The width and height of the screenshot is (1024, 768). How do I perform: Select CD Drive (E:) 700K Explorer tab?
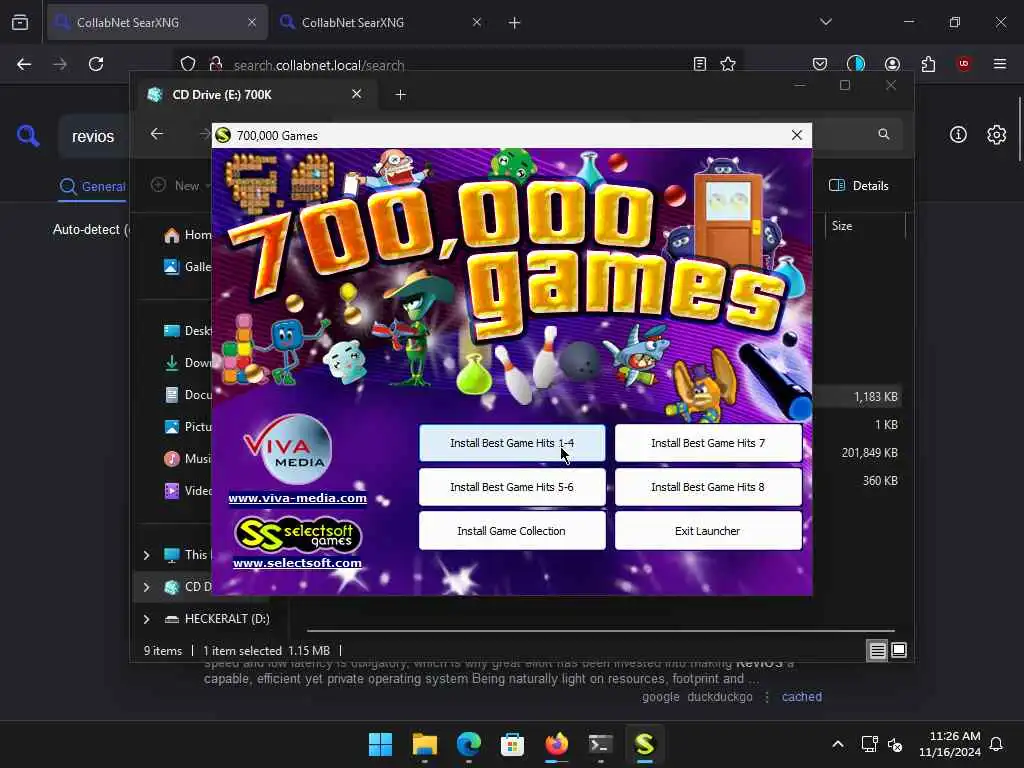point(255,95)
